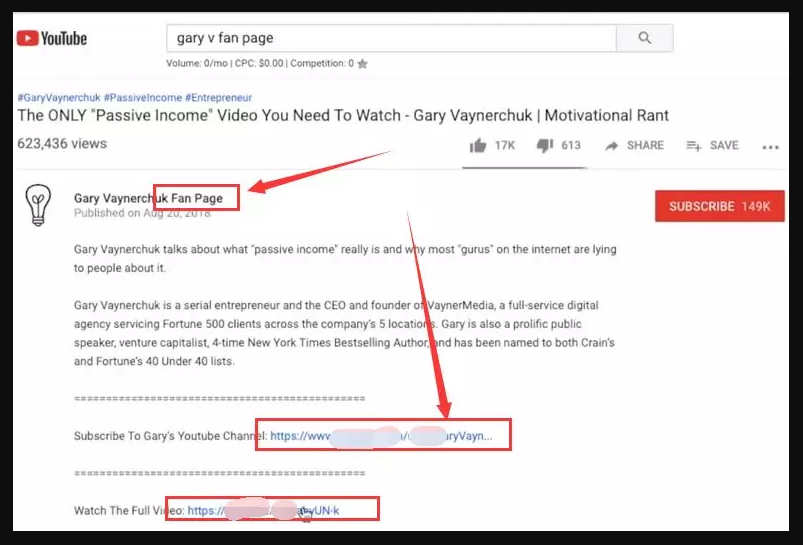803x545 pixels.
Task: Click the search magnifier button
Action: (645, 38)
